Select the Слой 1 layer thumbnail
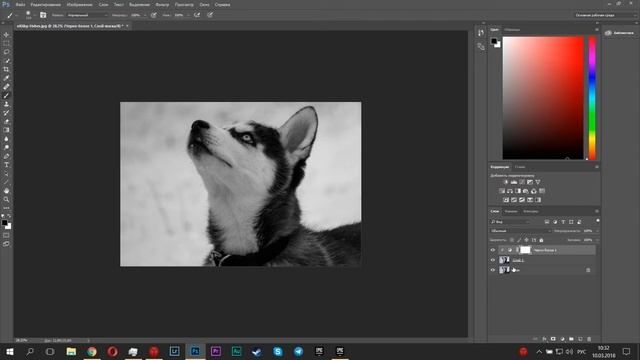This screenshot has width=640, height=360. [x=504, y=260]
